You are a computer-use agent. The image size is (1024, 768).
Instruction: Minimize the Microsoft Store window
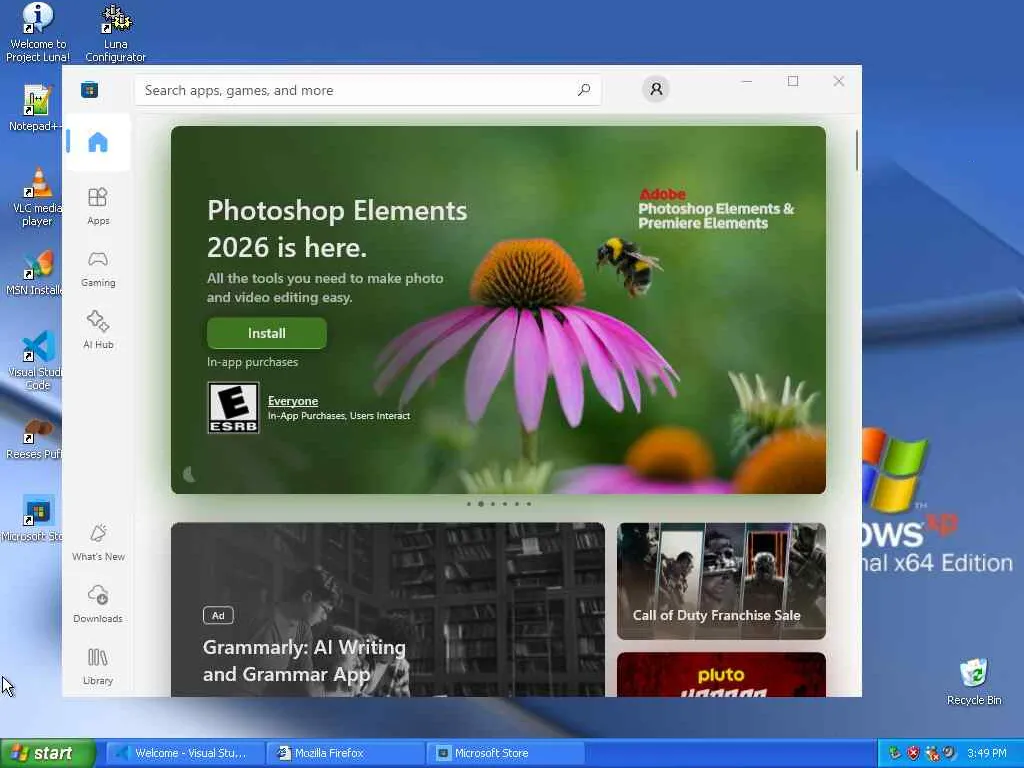click(x=747, y=81)
